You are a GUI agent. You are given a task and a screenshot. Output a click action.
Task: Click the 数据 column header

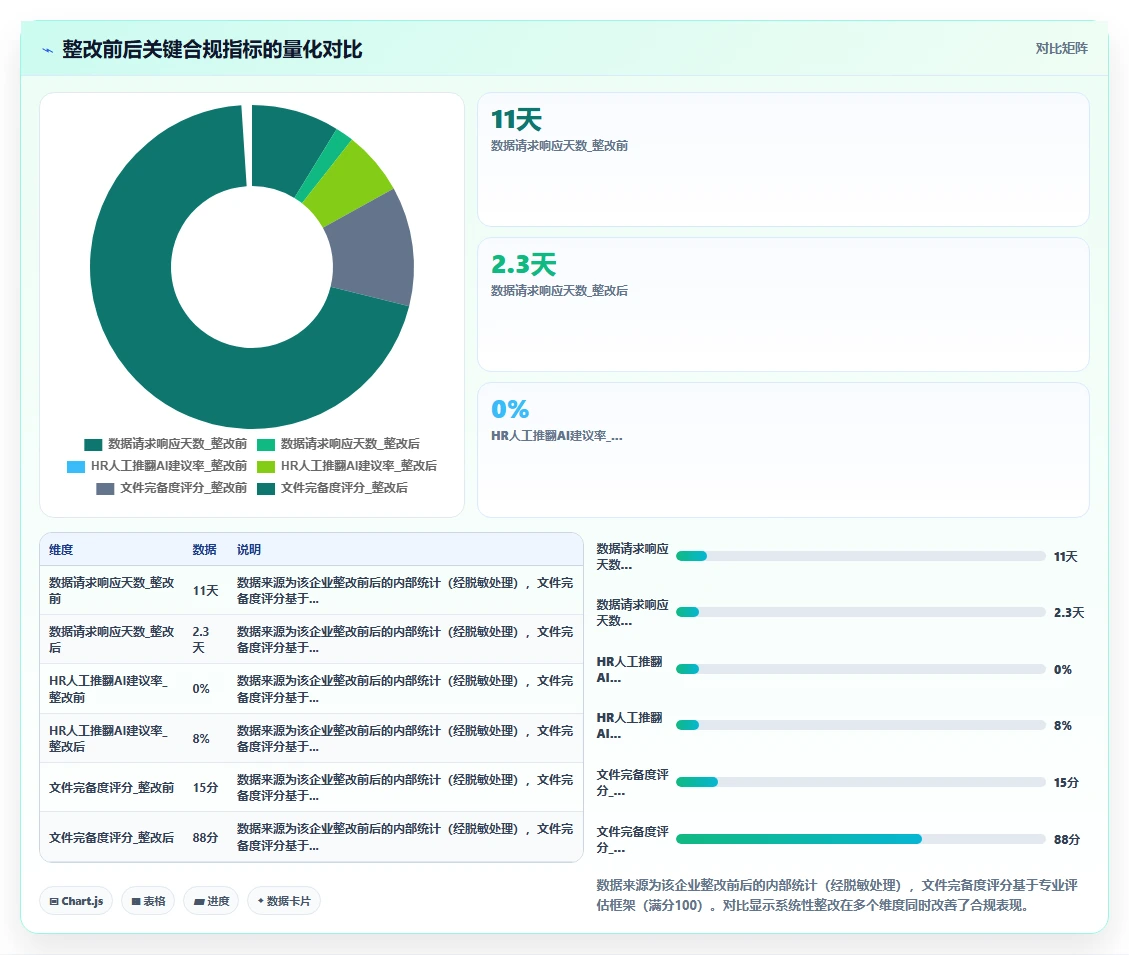(x=204, y=550)
